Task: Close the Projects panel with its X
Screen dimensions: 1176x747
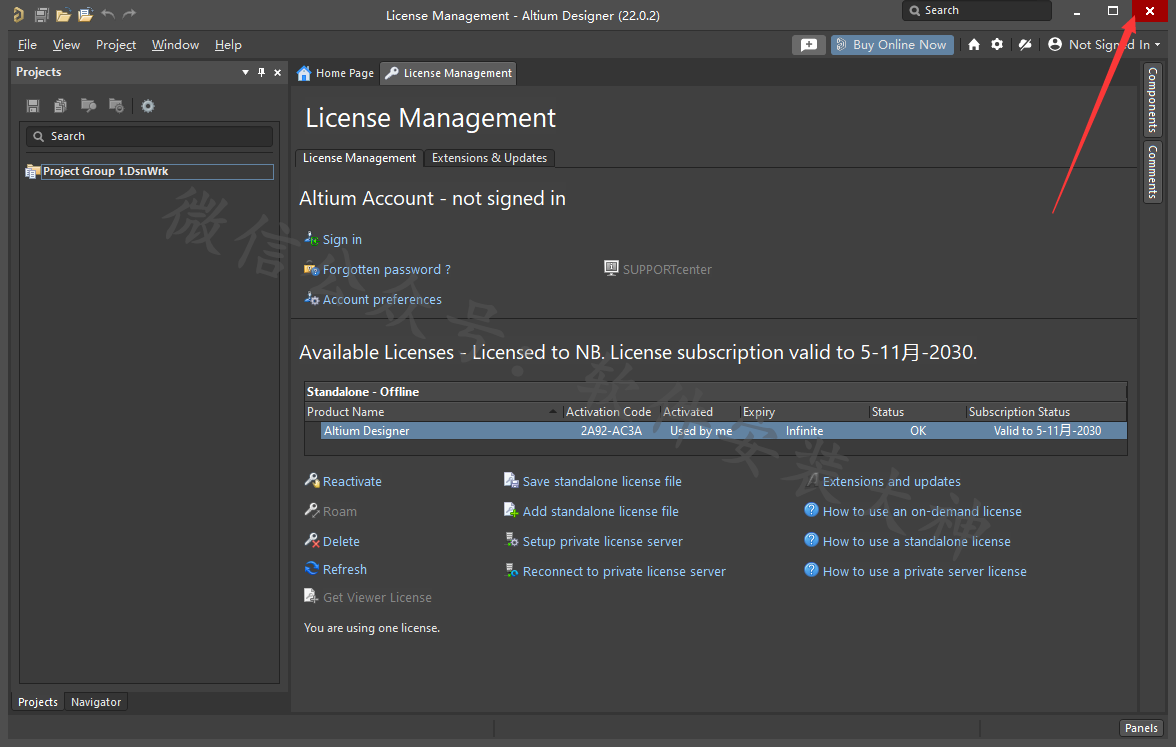Action: (278, 72)
